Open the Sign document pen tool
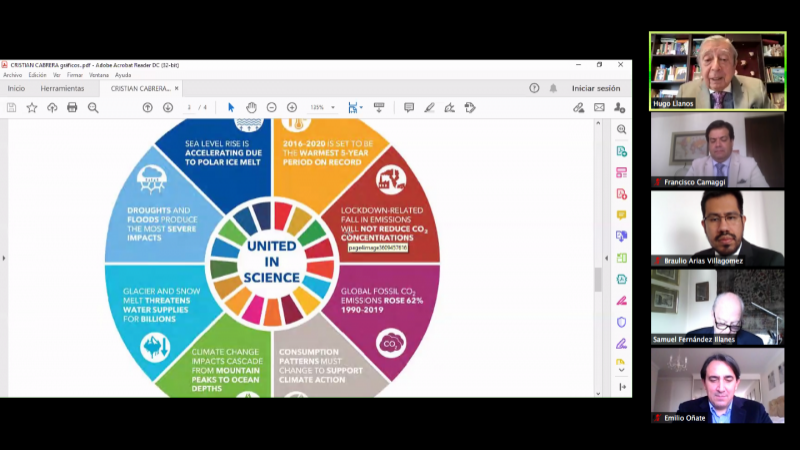The height and width of the screenshot is (450, 800). (449, 108)
